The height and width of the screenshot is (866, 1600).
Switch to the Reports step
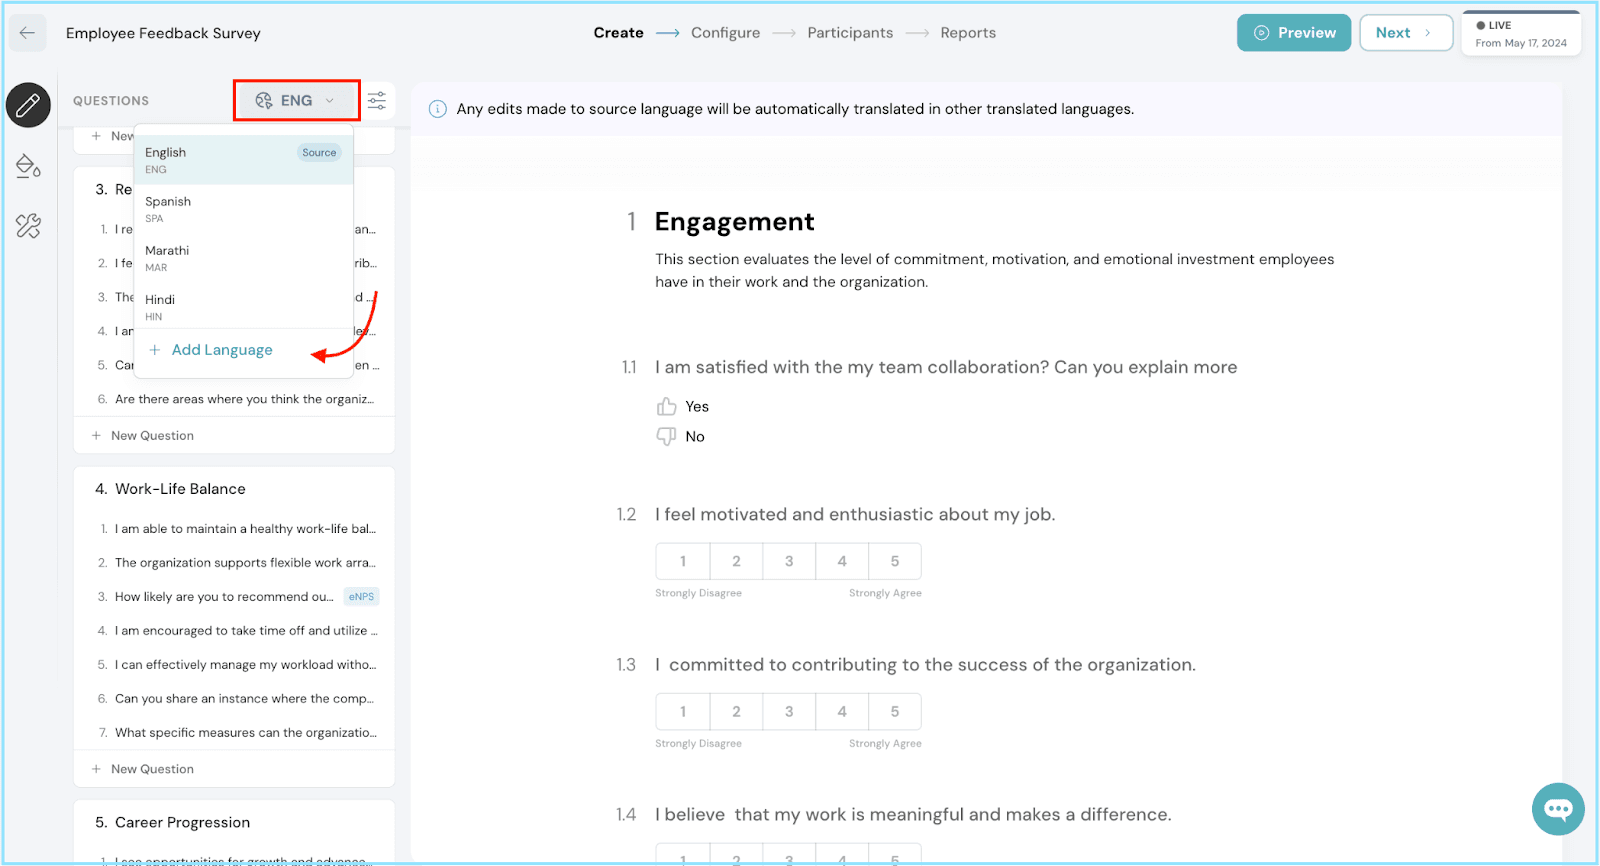pyautogui.click(x=967, y=33)
